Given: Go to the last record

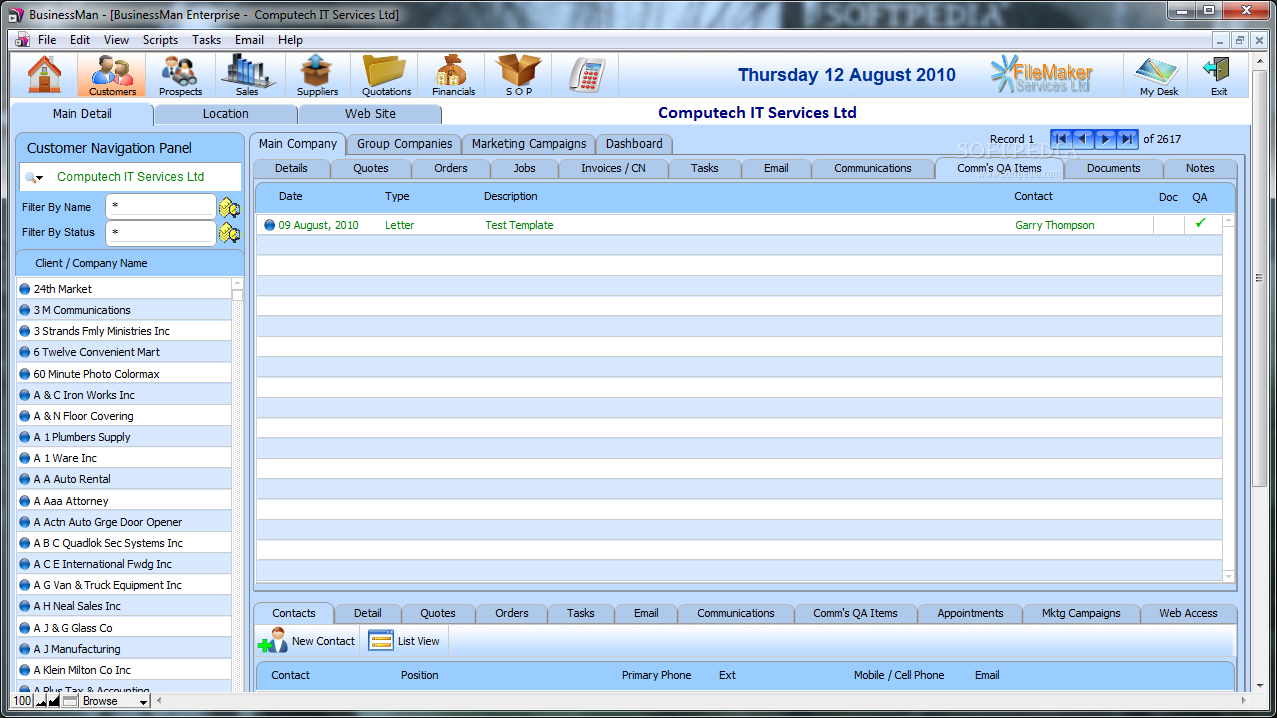Looking at the screenshot, I should 1128,139.
